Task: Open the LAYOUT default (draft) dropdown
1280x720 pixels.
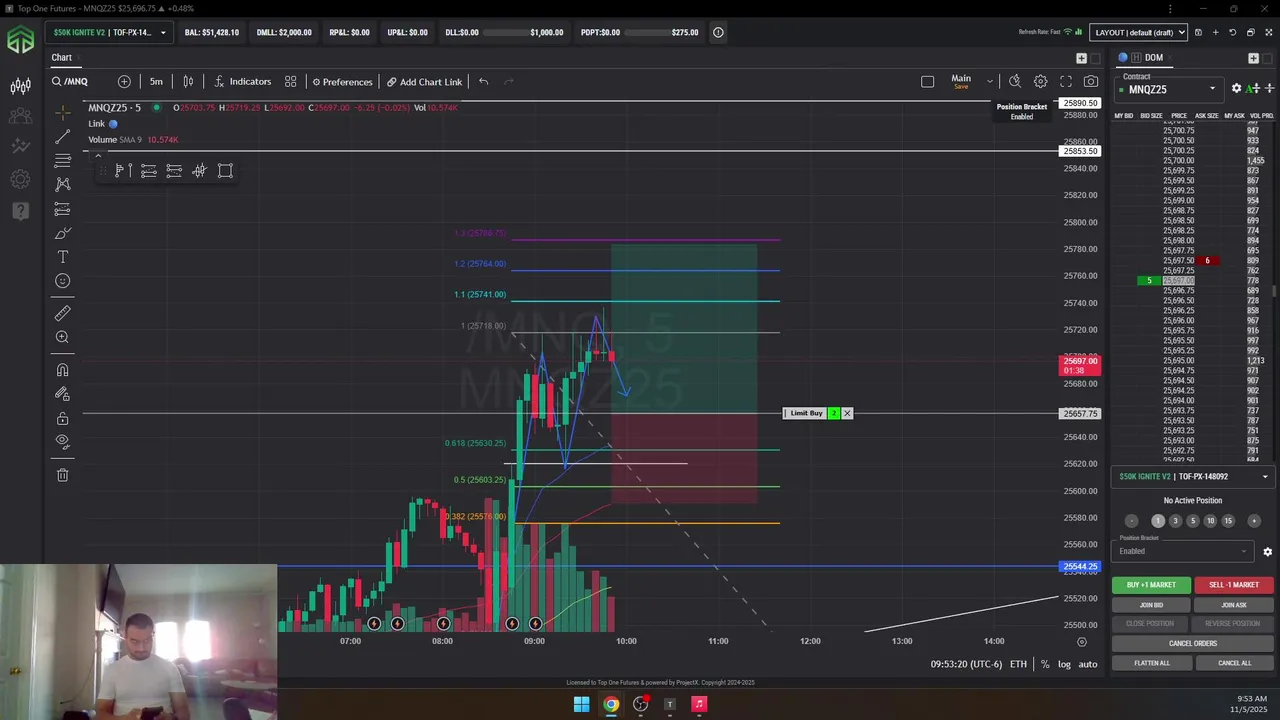Action: pos(1138,32)
